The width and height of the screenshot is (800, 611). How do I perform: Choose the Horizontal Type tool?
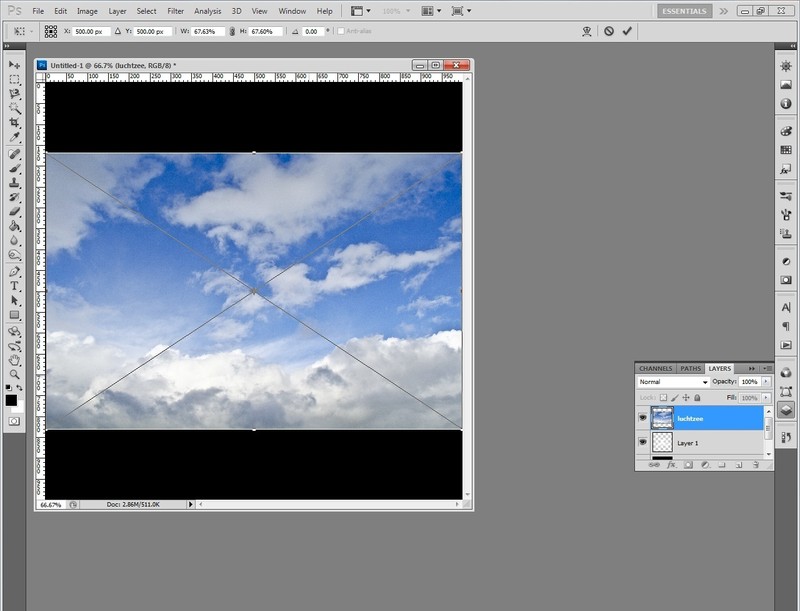point(14,285)
